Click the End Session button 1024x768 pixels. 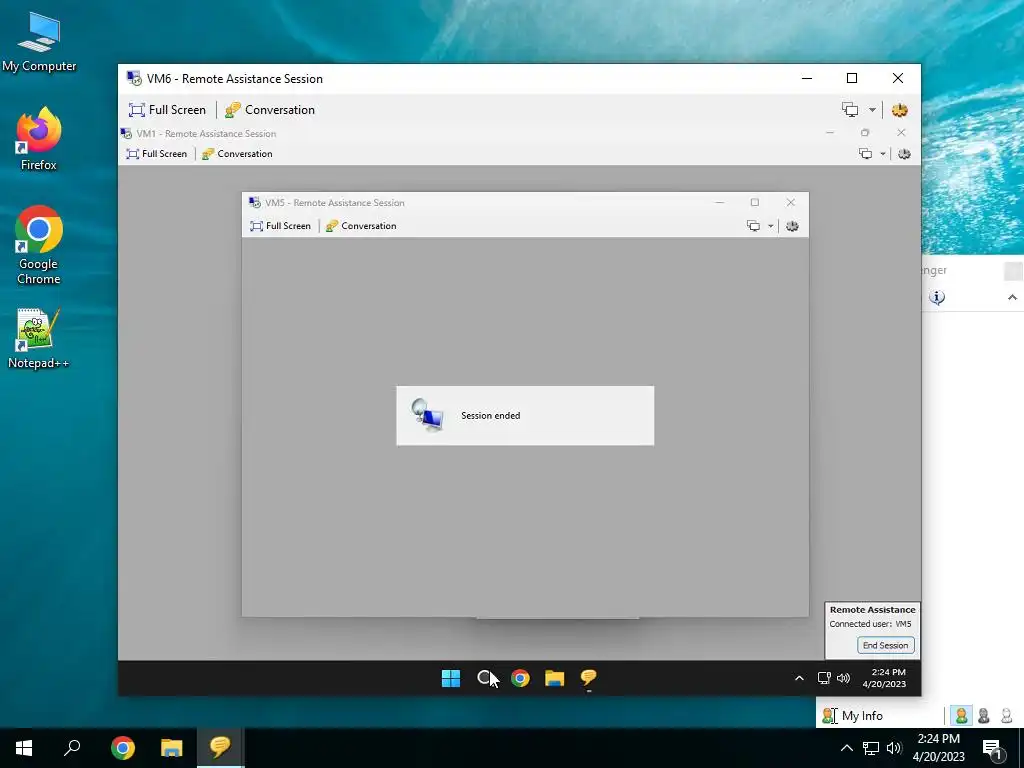tap(885, 645)
